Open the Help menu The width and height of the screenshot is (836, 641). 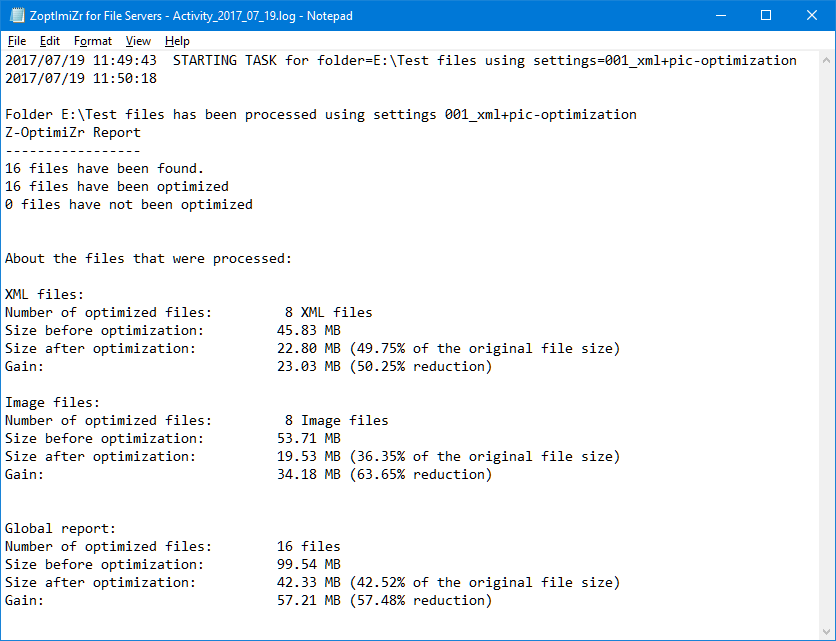(177, 41)
